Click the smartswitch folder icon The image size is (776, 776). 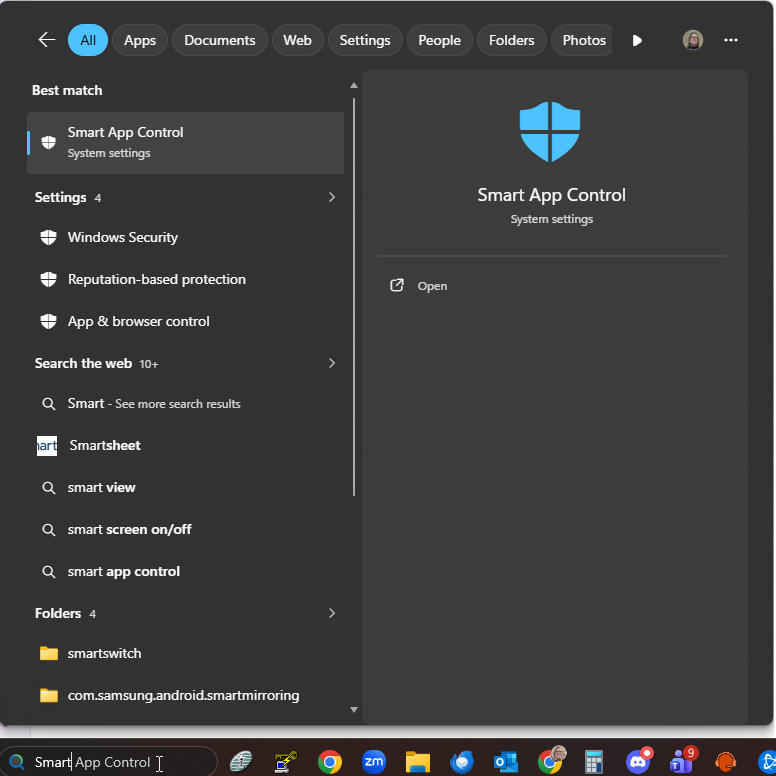coord(48,654)
